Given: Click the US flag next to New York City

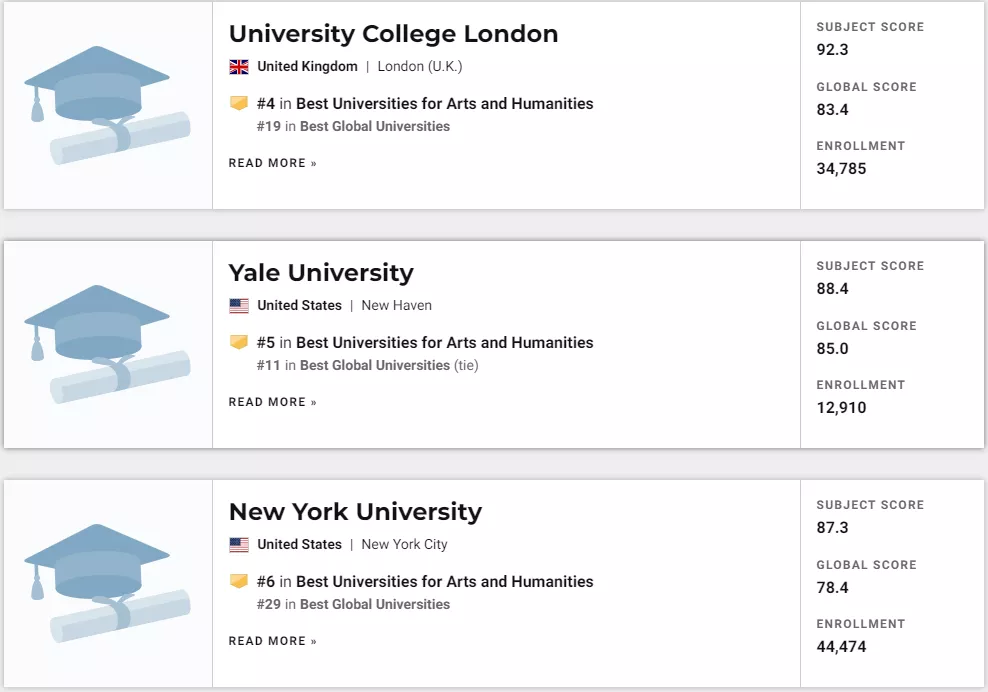Looking at the screenshot, I should tap(239, 545).
